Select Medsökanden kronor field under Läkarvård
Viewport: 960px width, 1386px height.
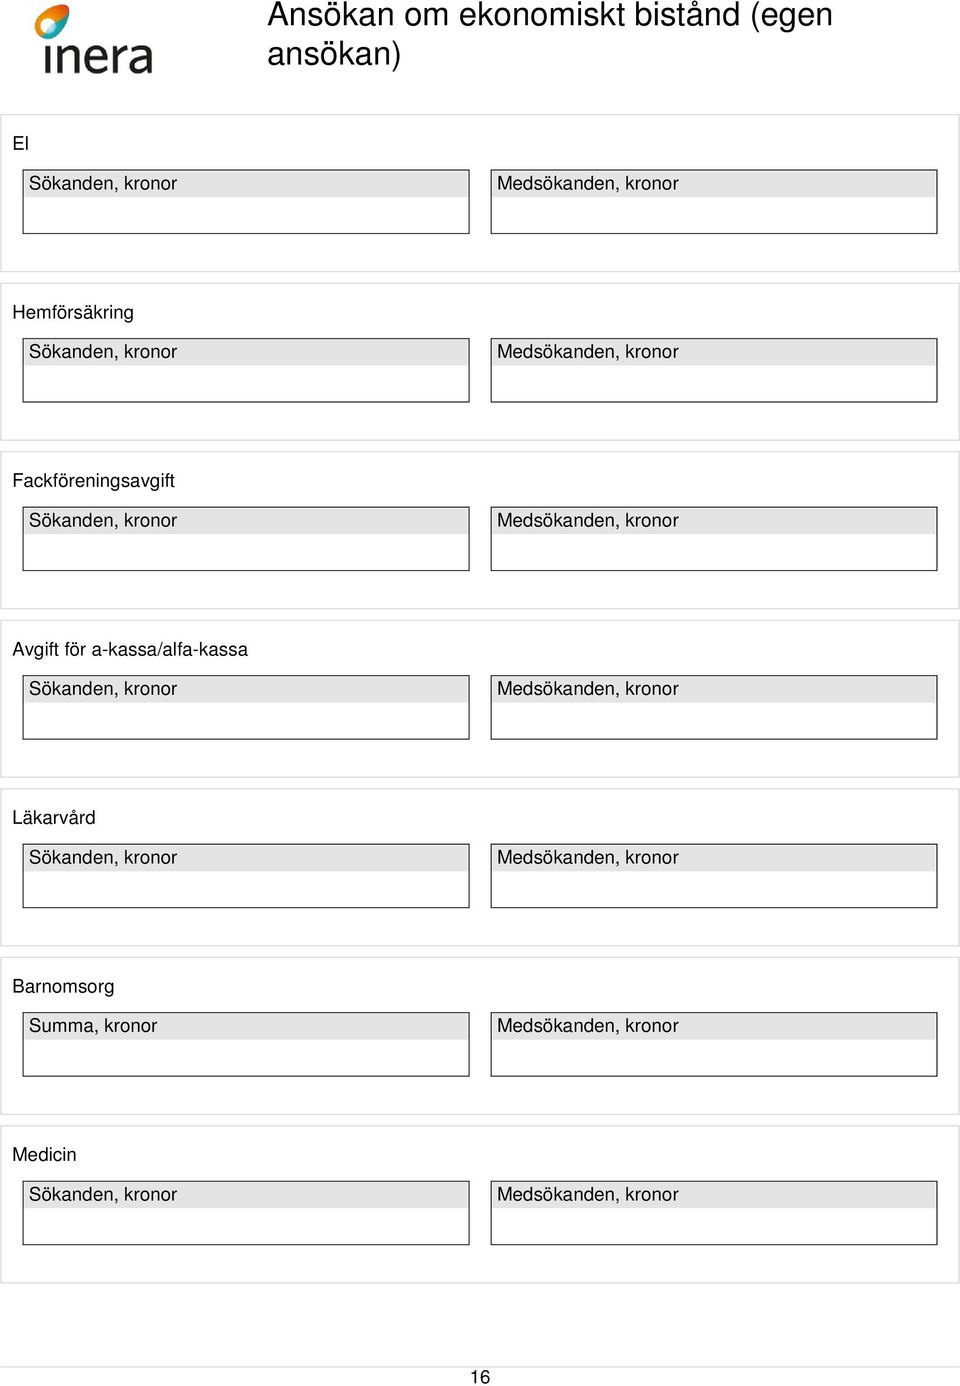[x=714, y=876]
